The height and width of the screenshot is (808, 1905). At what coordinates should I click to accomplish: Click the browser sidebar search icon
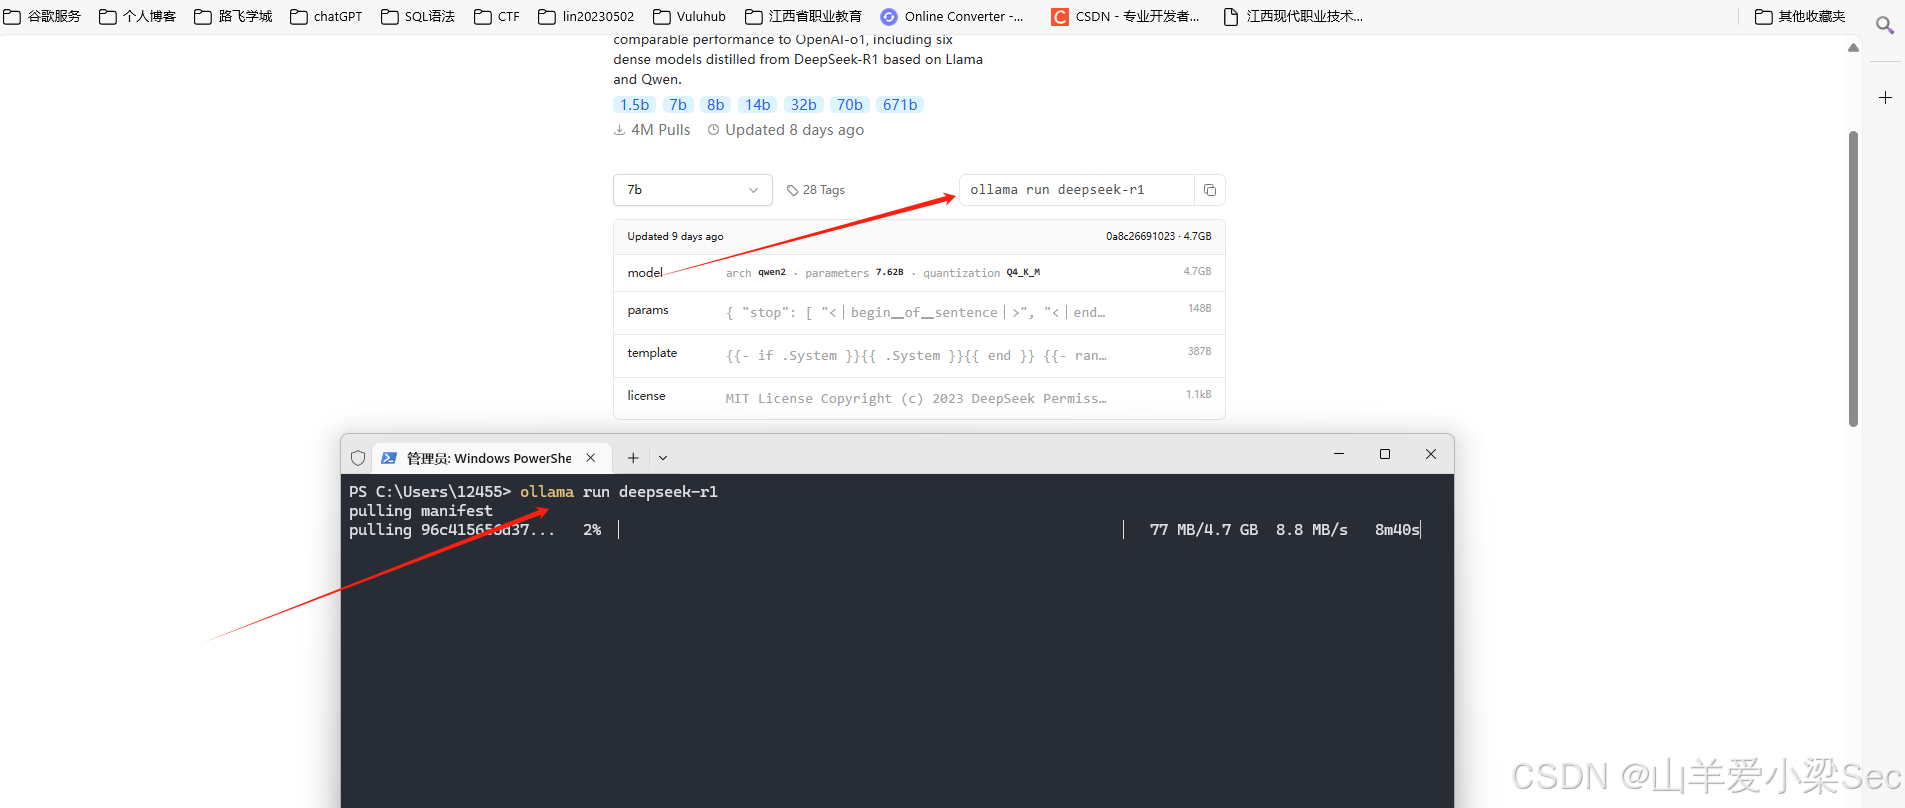1885,25
